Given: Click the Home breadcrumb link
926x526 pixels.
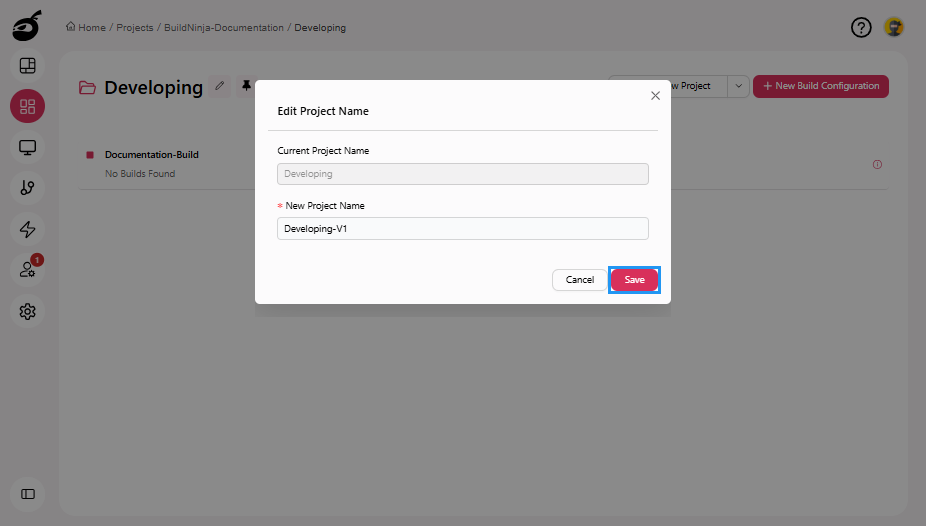Looking at the screenshot, I should click(x=86, y=27).
